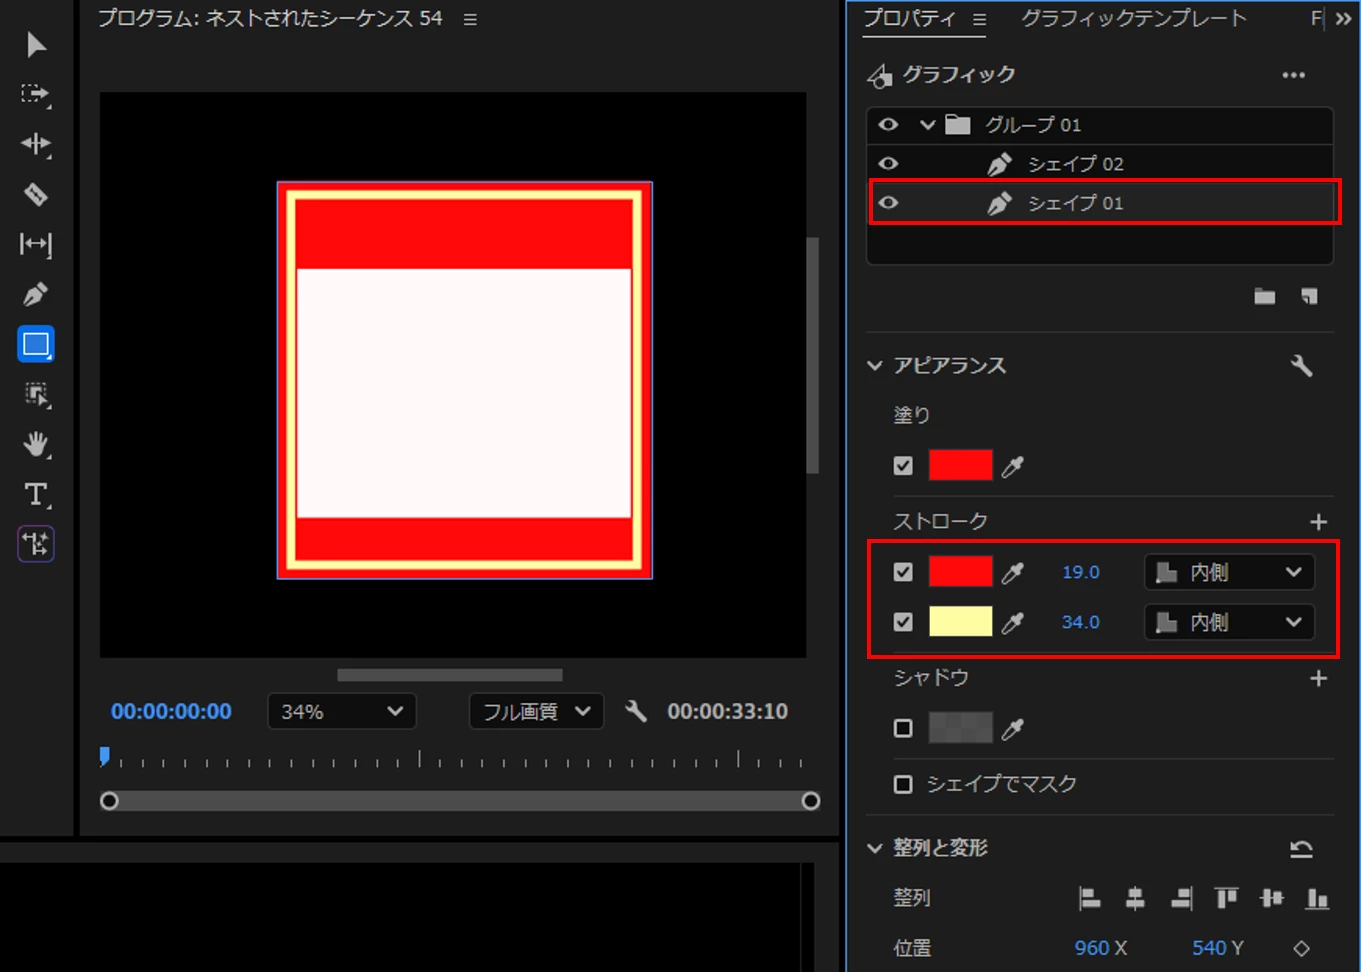The height and width of the screenshot is (972, 1361).
Task: Select the Track Select Forward tool
Action: tap(36, 94)
